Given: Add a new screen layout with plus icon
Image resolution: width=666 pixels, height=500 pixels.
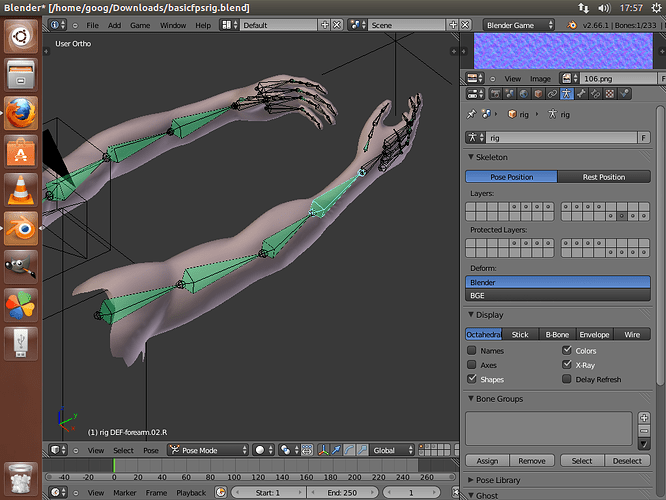Looking at the screenshot, I should tap(325, 25).
